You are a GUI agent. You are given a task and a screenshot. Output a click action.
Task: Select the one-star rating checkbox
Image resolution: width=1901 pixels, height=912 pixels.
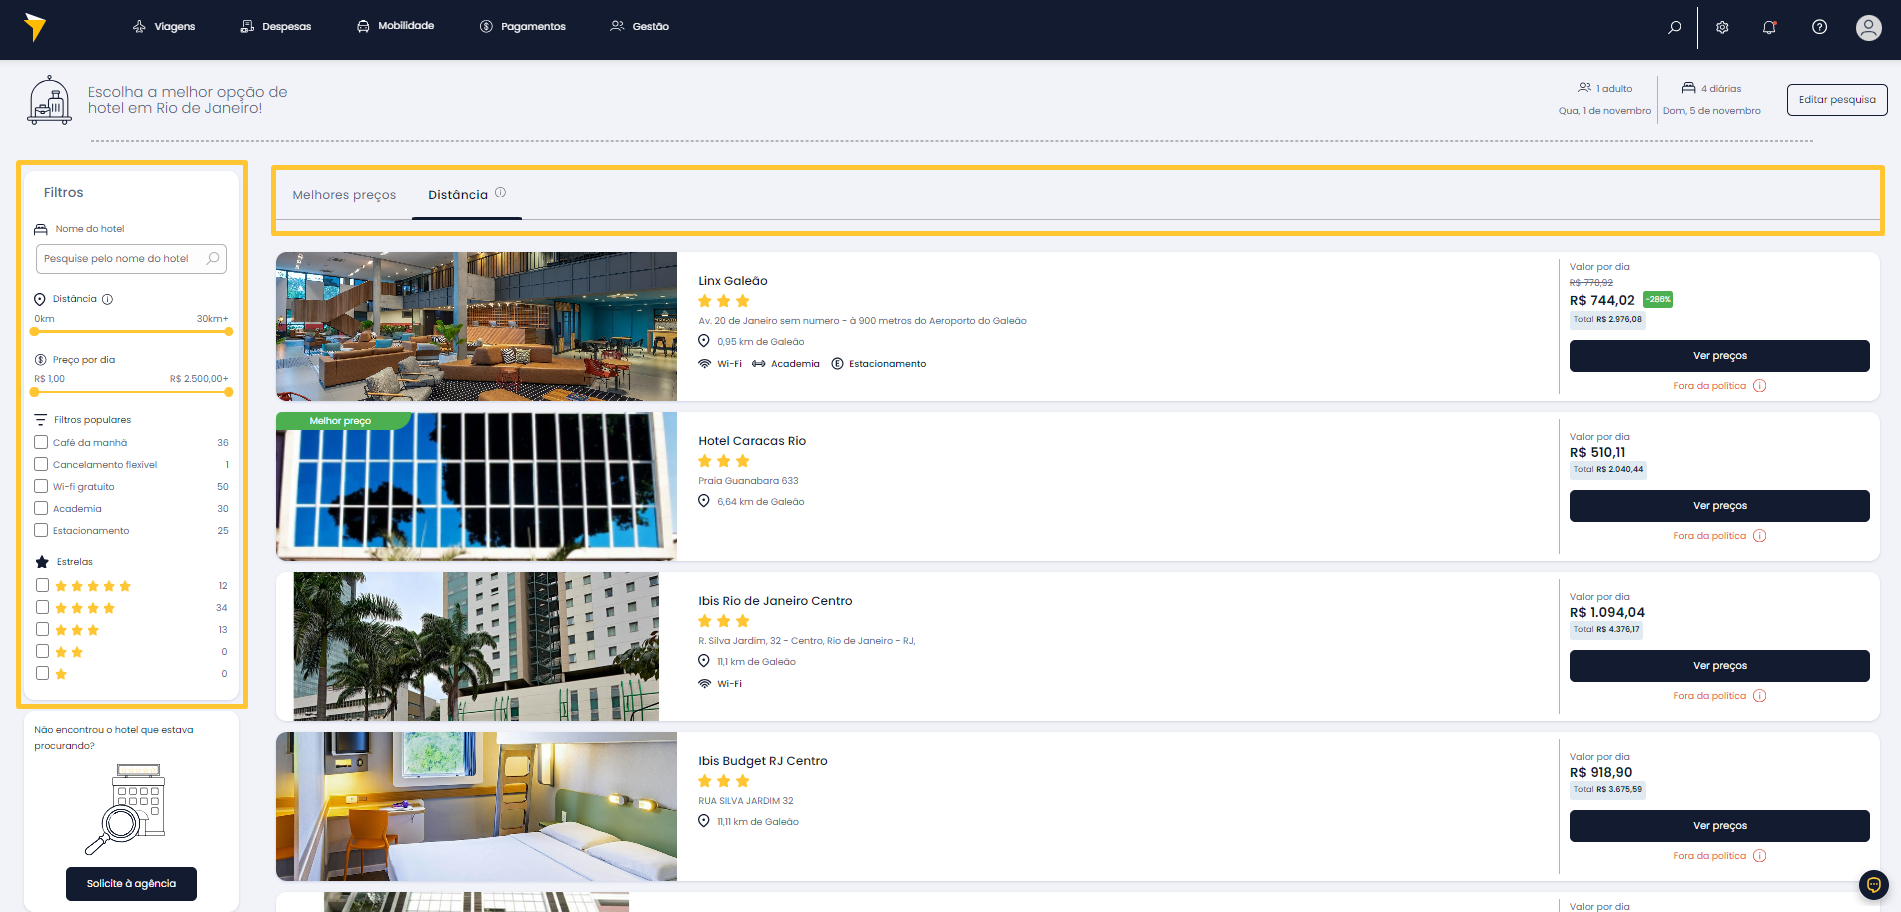[42, 673]
